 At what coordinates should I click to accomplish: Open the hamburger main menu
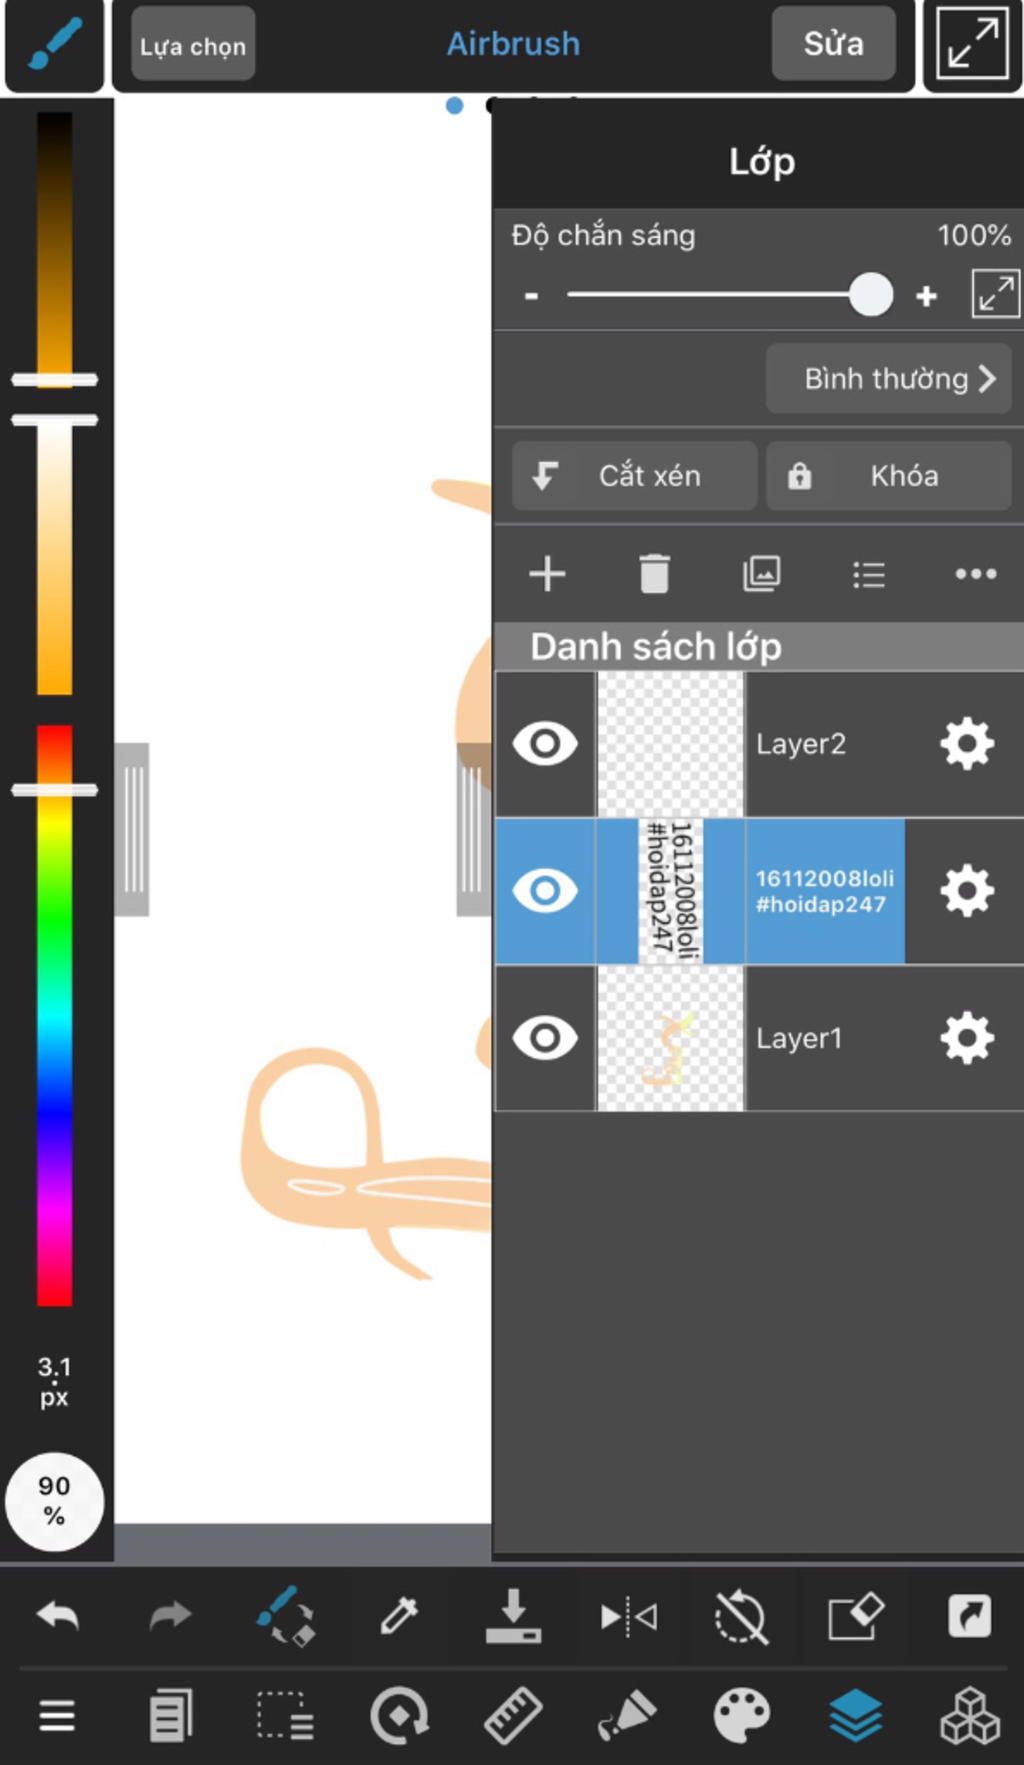pyautogui.click(x=57, y=1716)
